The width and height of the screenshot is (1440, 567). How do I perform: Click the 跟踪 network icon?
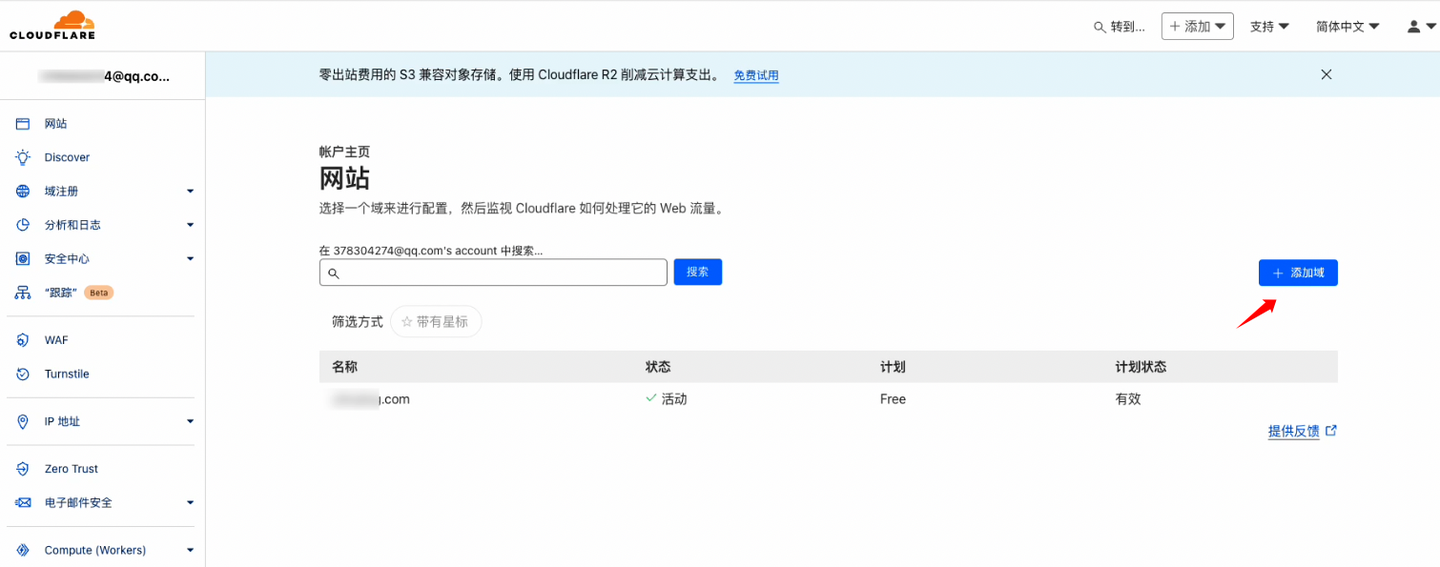pos(23,293)
